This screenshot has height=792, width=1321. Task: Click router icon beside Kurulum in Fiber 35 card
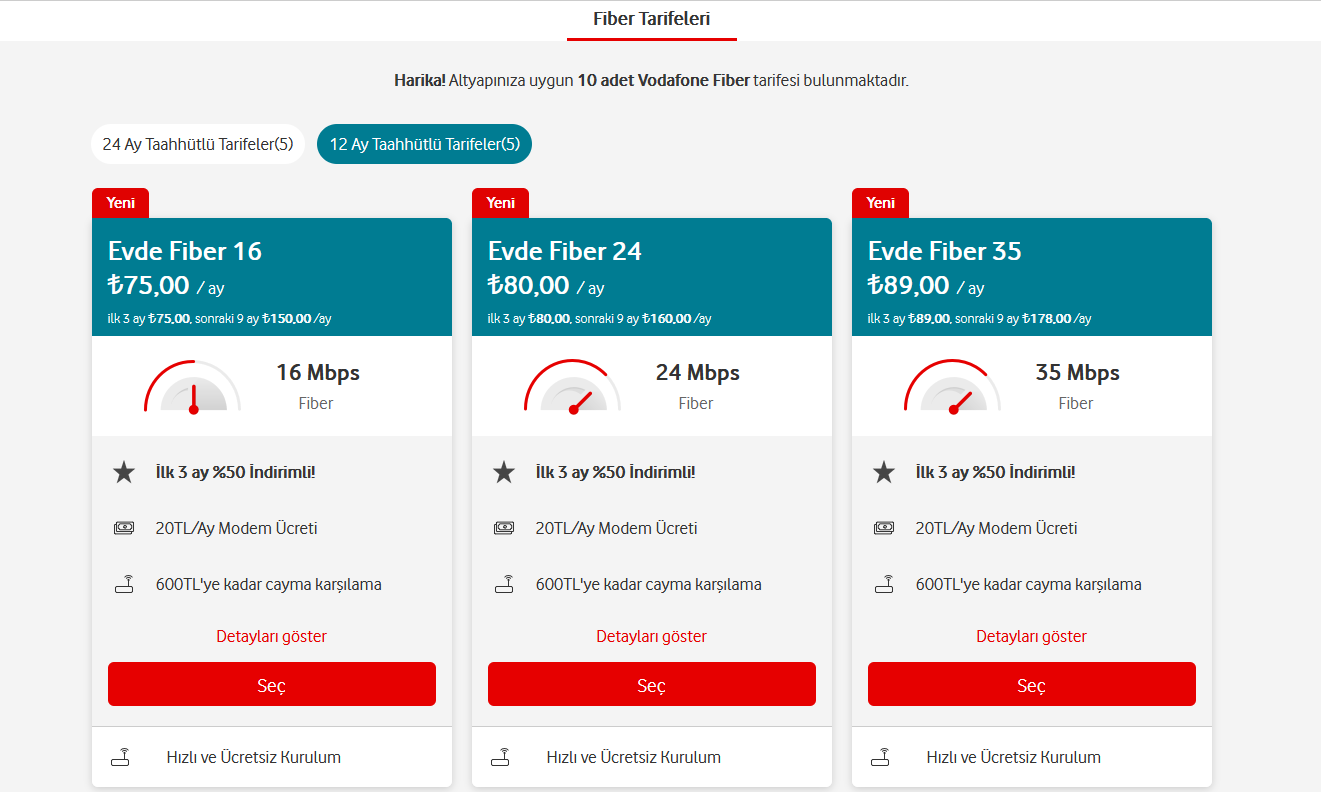coord(880,757)
